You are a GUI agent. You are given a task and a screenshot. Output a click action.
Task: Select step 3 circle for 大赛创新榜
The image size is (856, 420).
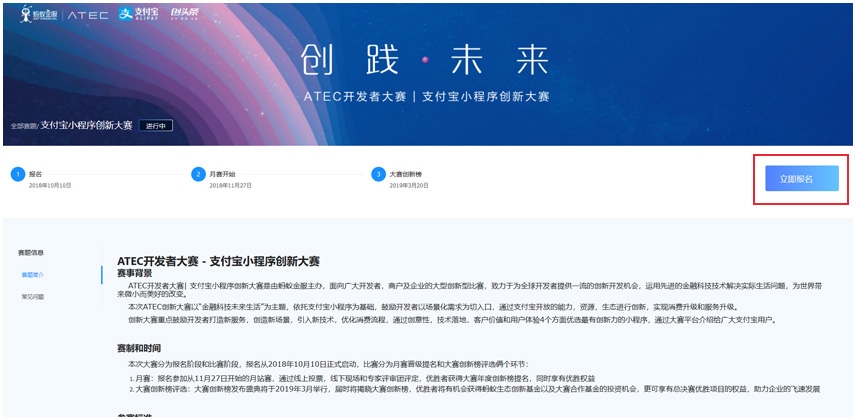click(378, 174)
